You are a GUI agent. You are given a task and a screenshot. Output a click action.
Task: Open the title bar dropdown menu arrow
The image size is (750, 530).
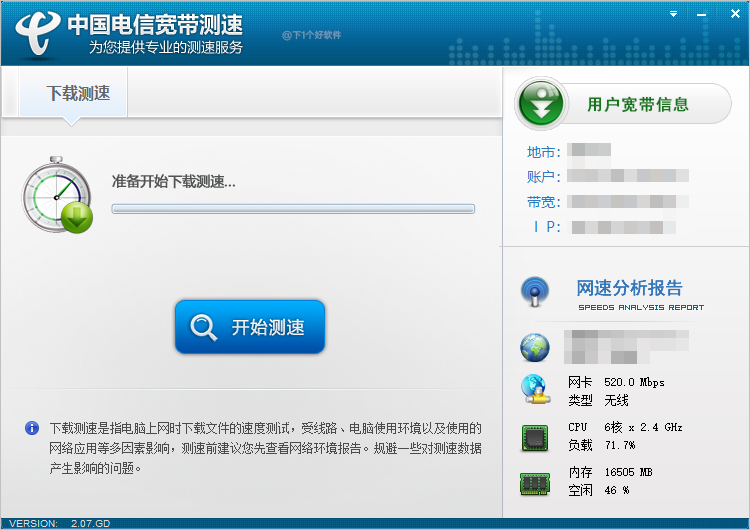click(x=673, y=14)
